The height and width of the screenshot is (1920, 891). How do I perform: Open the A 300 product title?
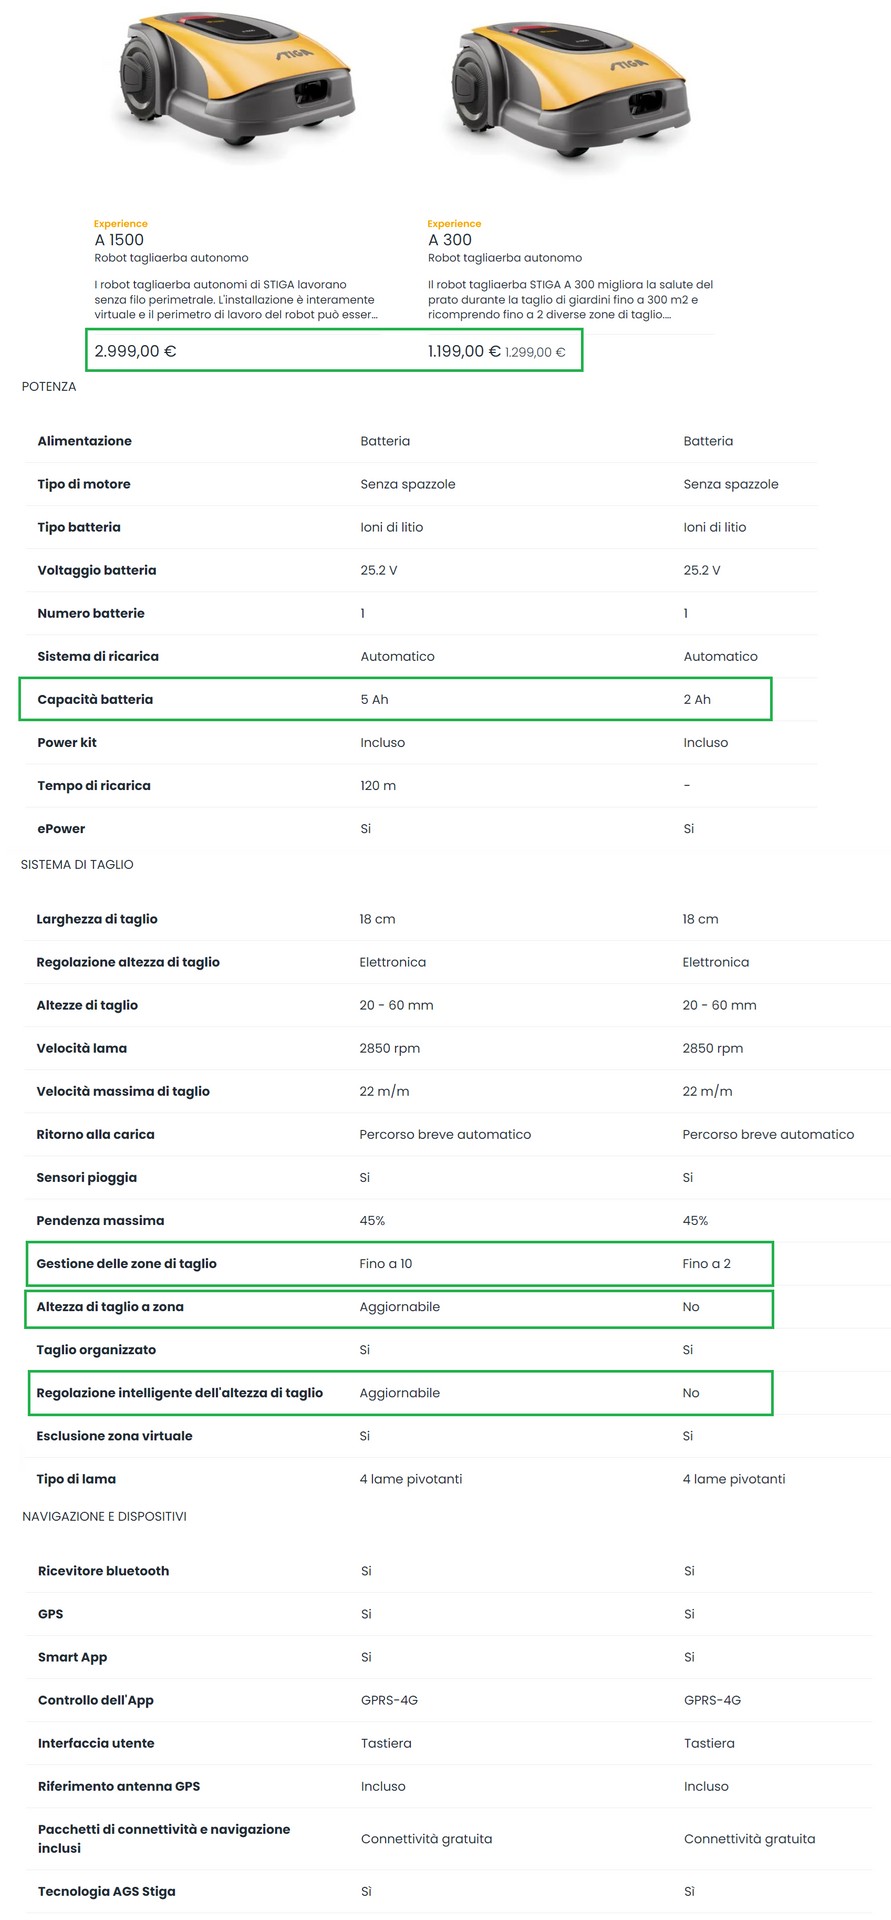(450, 240)
